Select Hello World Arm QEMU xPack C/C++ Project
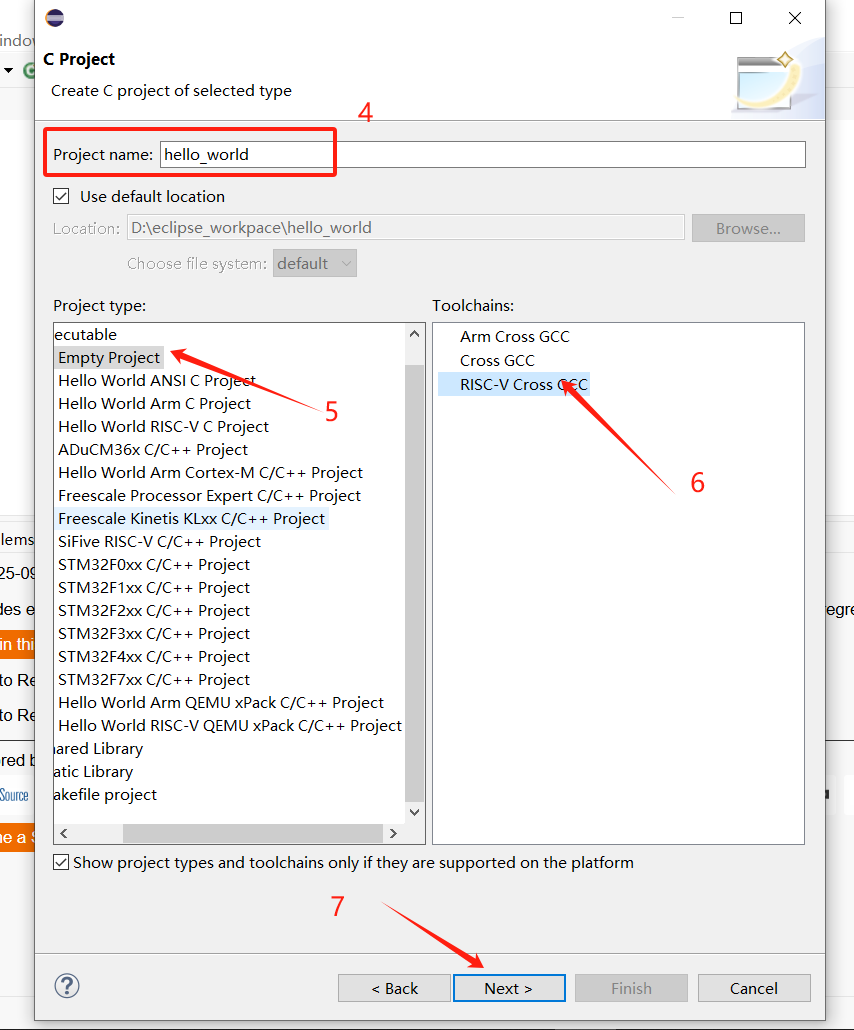 [x=221, y=703]
